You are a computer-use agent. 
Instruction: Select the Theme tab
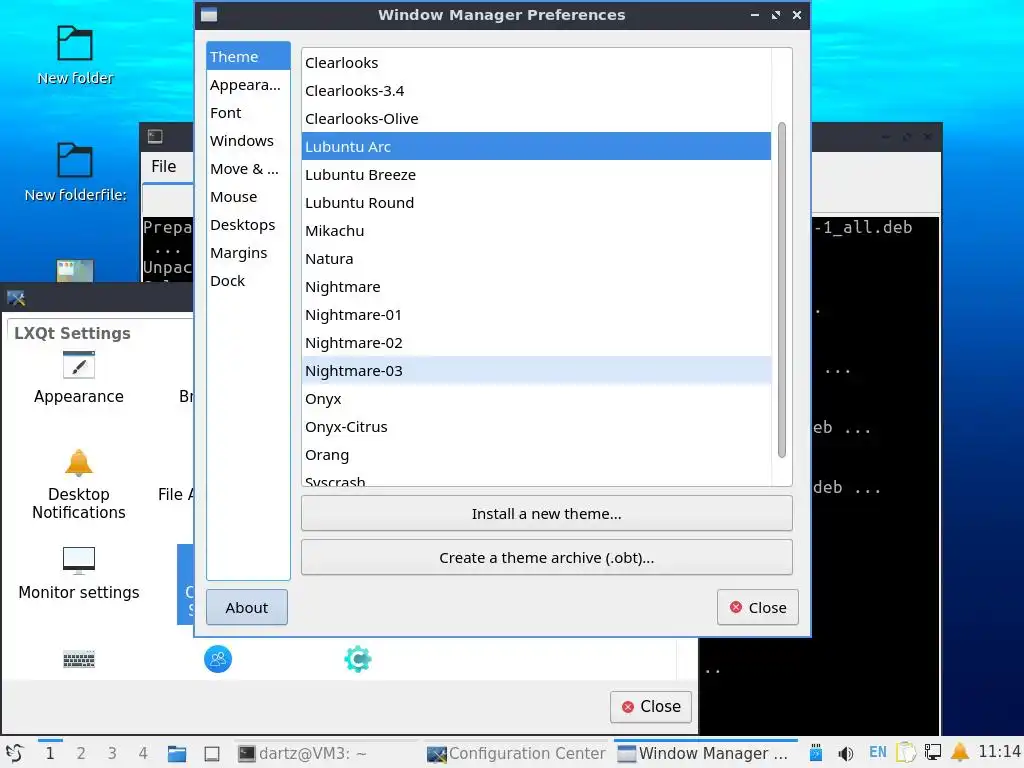click(248, 57)
